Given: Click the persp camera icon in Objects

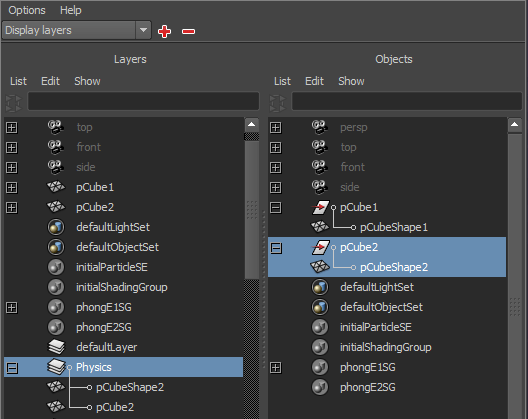Looking at the screenshot, I should (x=320, y=127).
